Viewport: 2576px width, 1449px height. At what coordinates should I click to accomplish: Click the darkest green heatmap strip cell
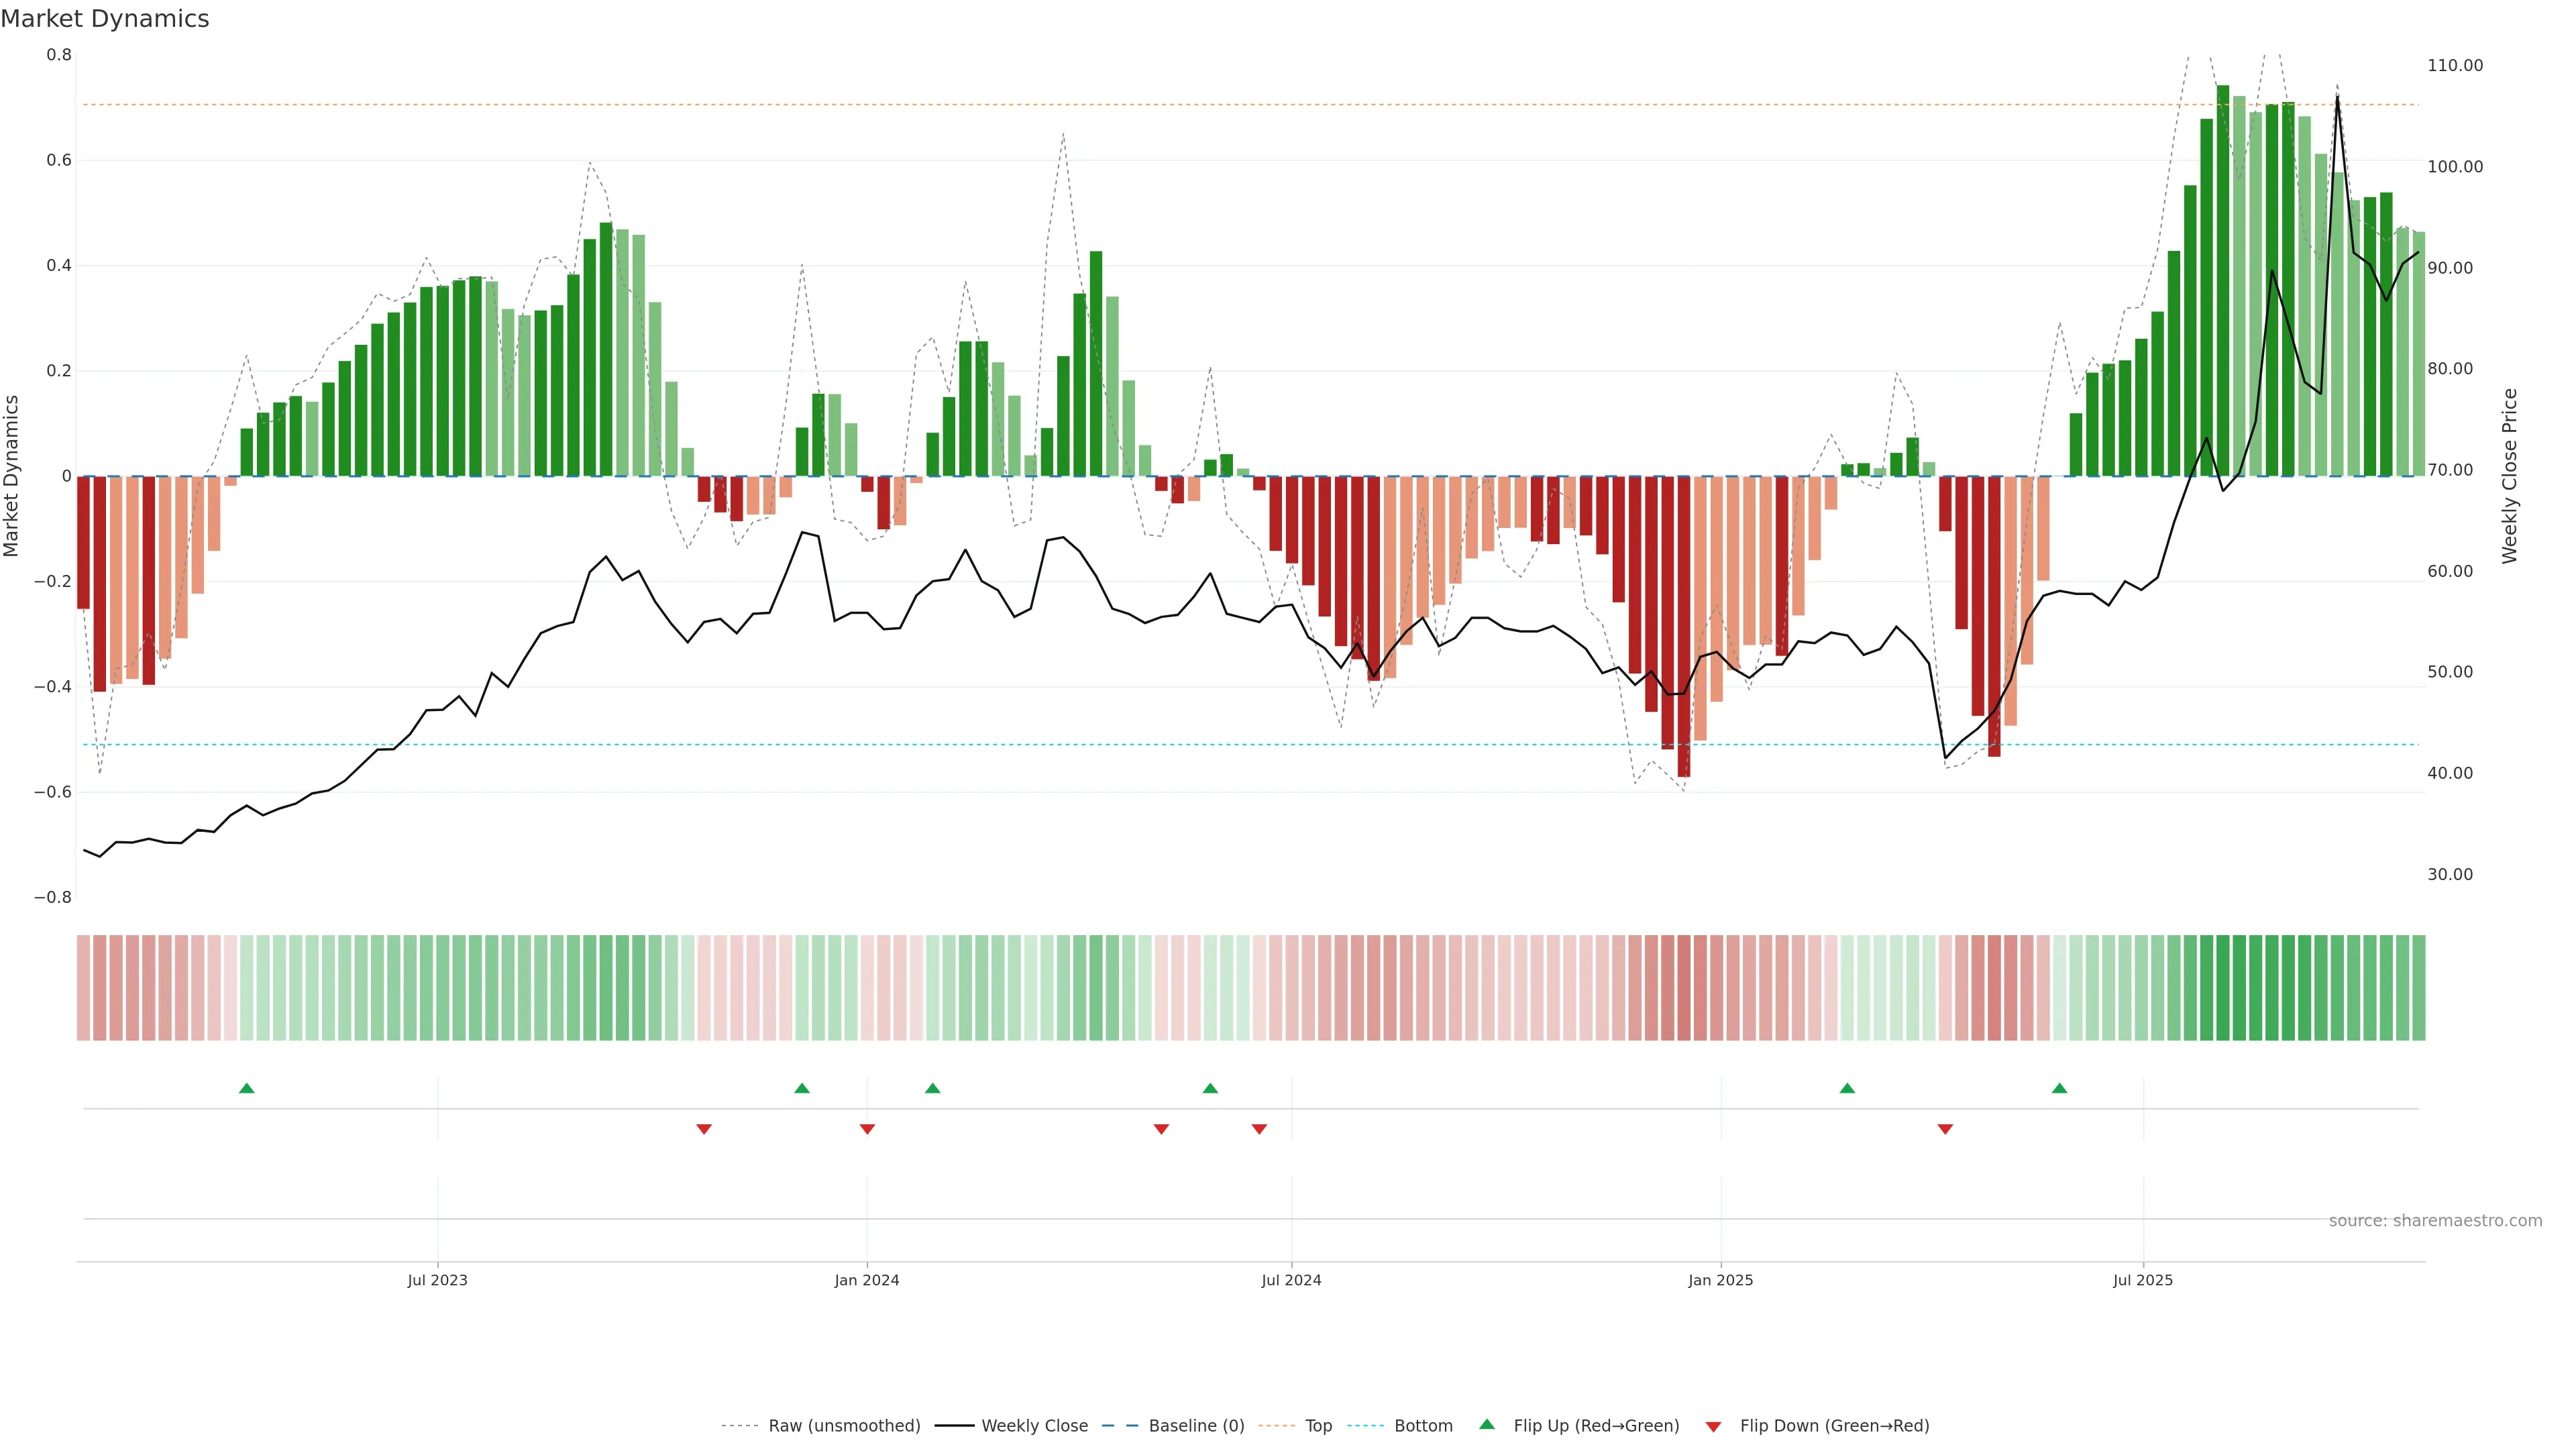[x=2223, y=988]
